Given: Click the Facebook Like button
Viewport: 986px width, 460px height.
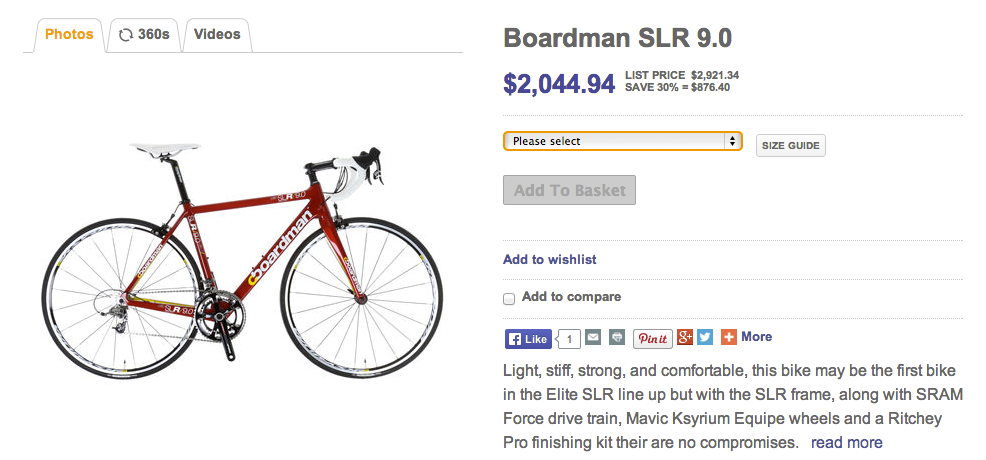Looking at the screenshot, I should coord(527,339).
